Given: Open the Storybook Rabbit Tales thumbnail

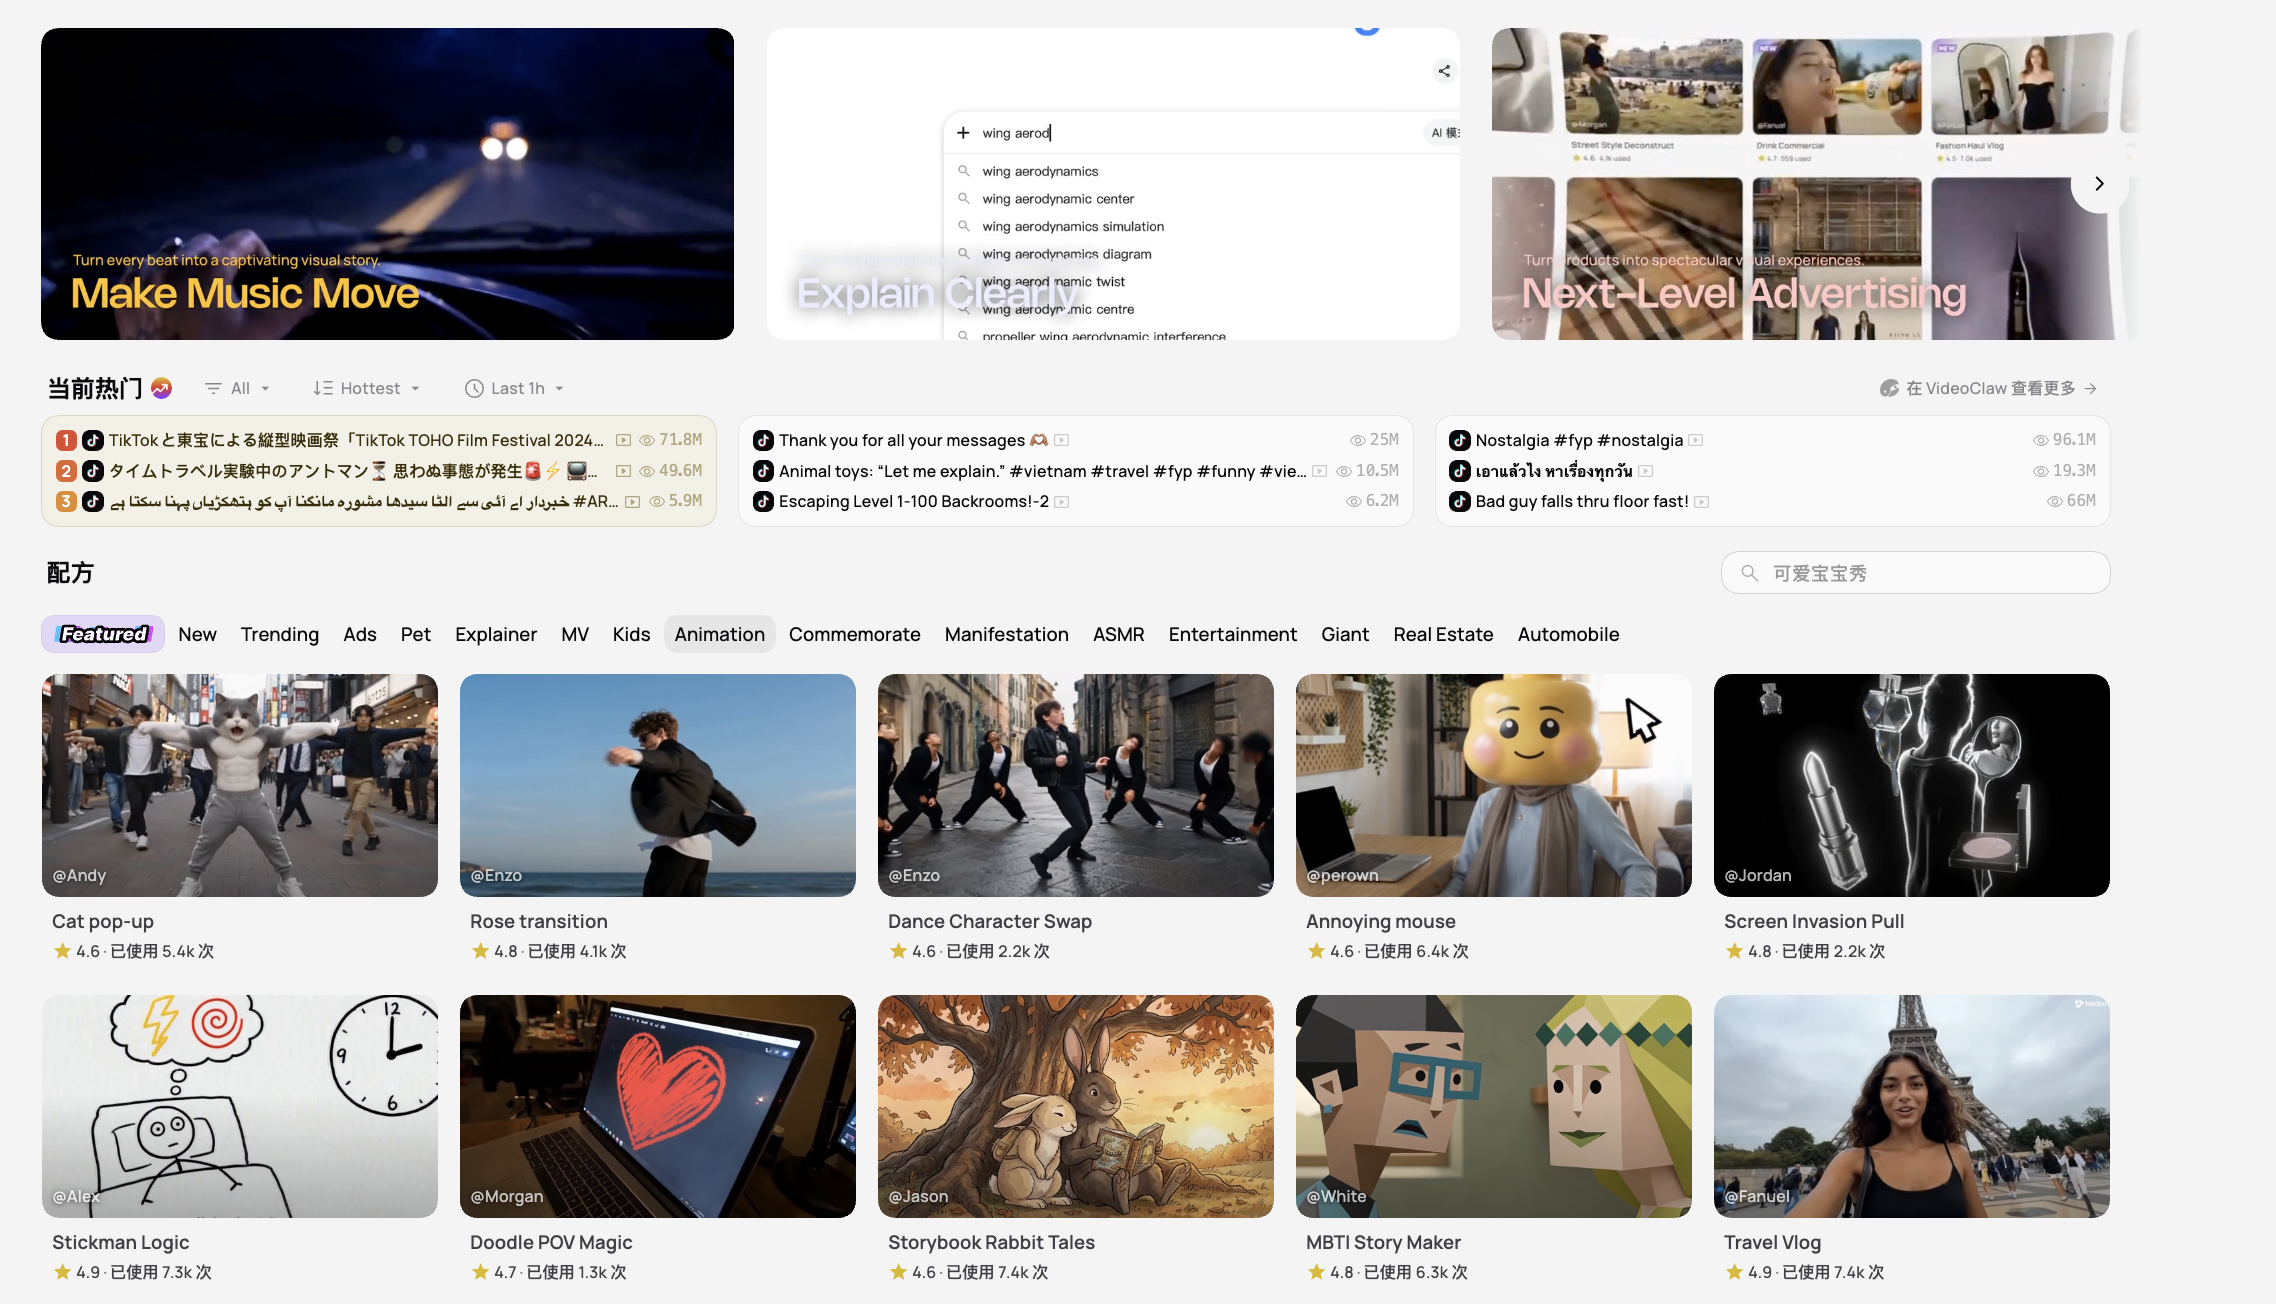Looking at the screenshot, I should click(1076, 1106).
